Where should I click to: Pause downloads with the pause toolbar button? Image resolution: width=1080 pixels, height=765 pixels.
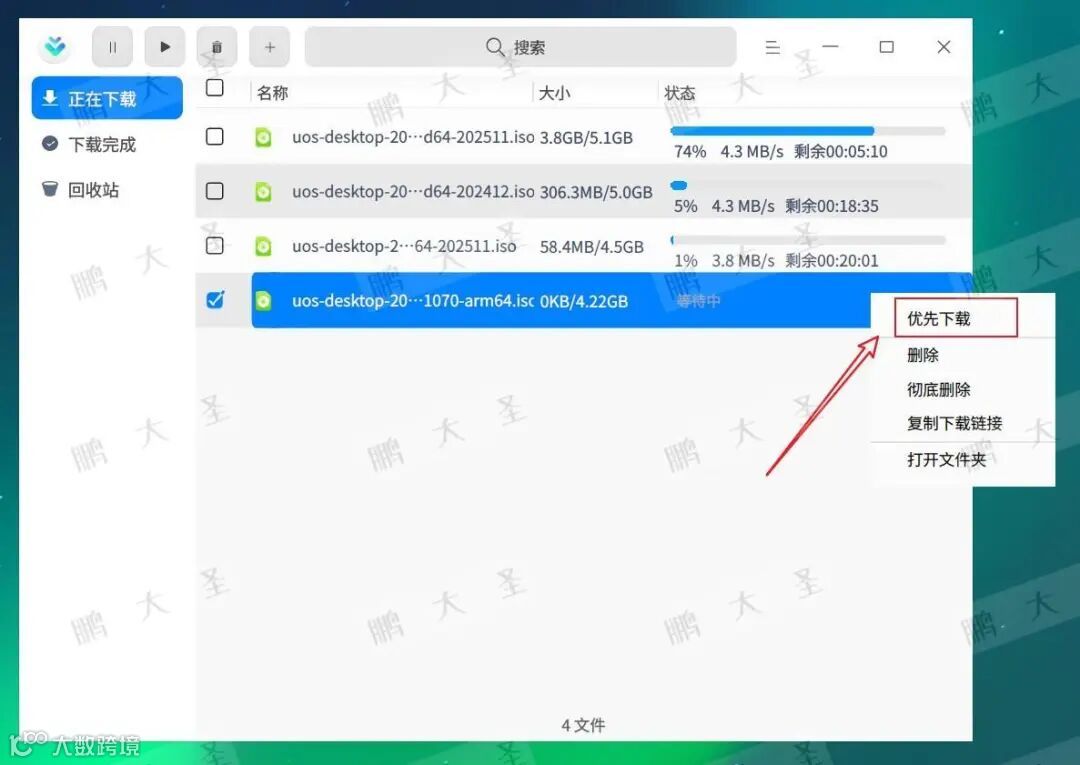coord(112,47)
